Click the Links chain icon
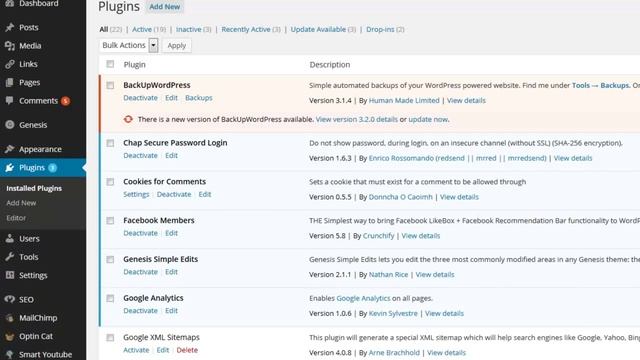The width and height of the screenshot is (640, 360). [x=10, y=64]
